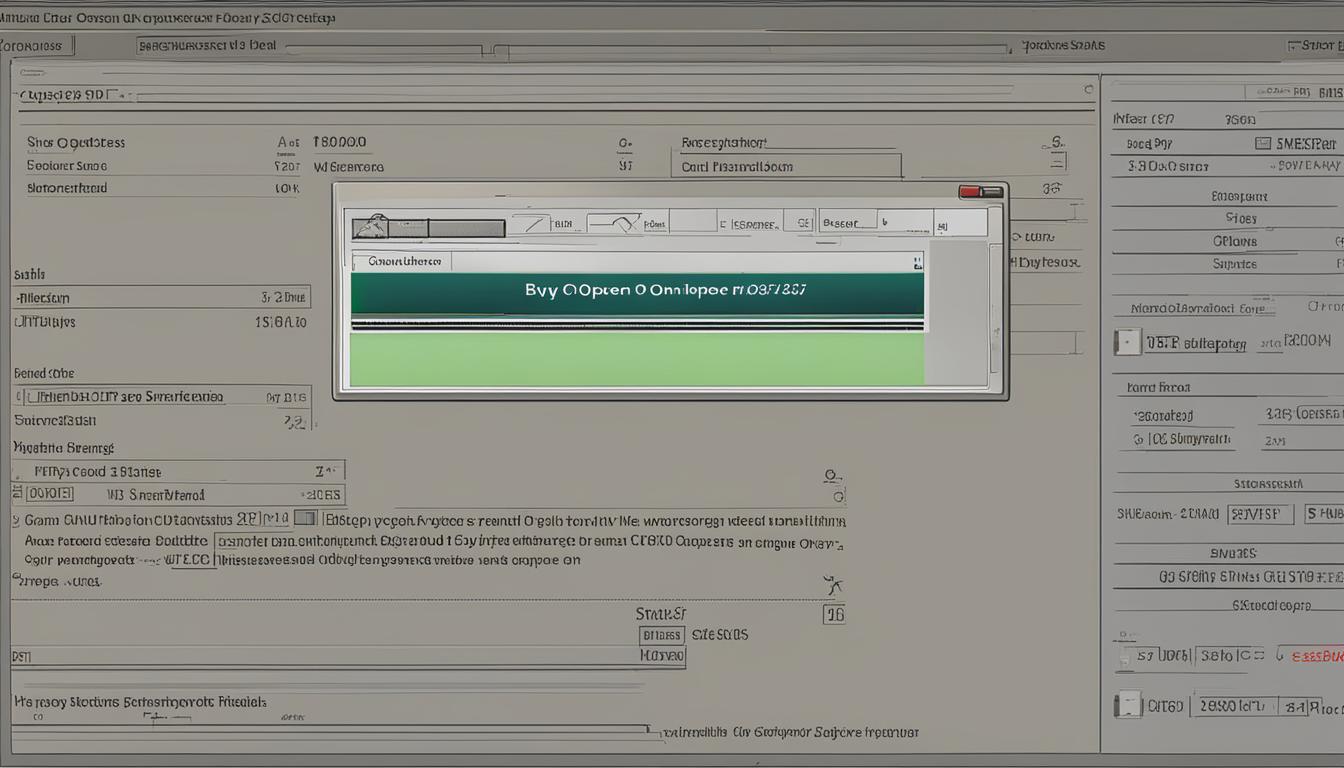Viewport: 1344px width, 768px height.
Task: Click the small icon at dialog toolbar's right end
Action: click(x=946, y=222)
